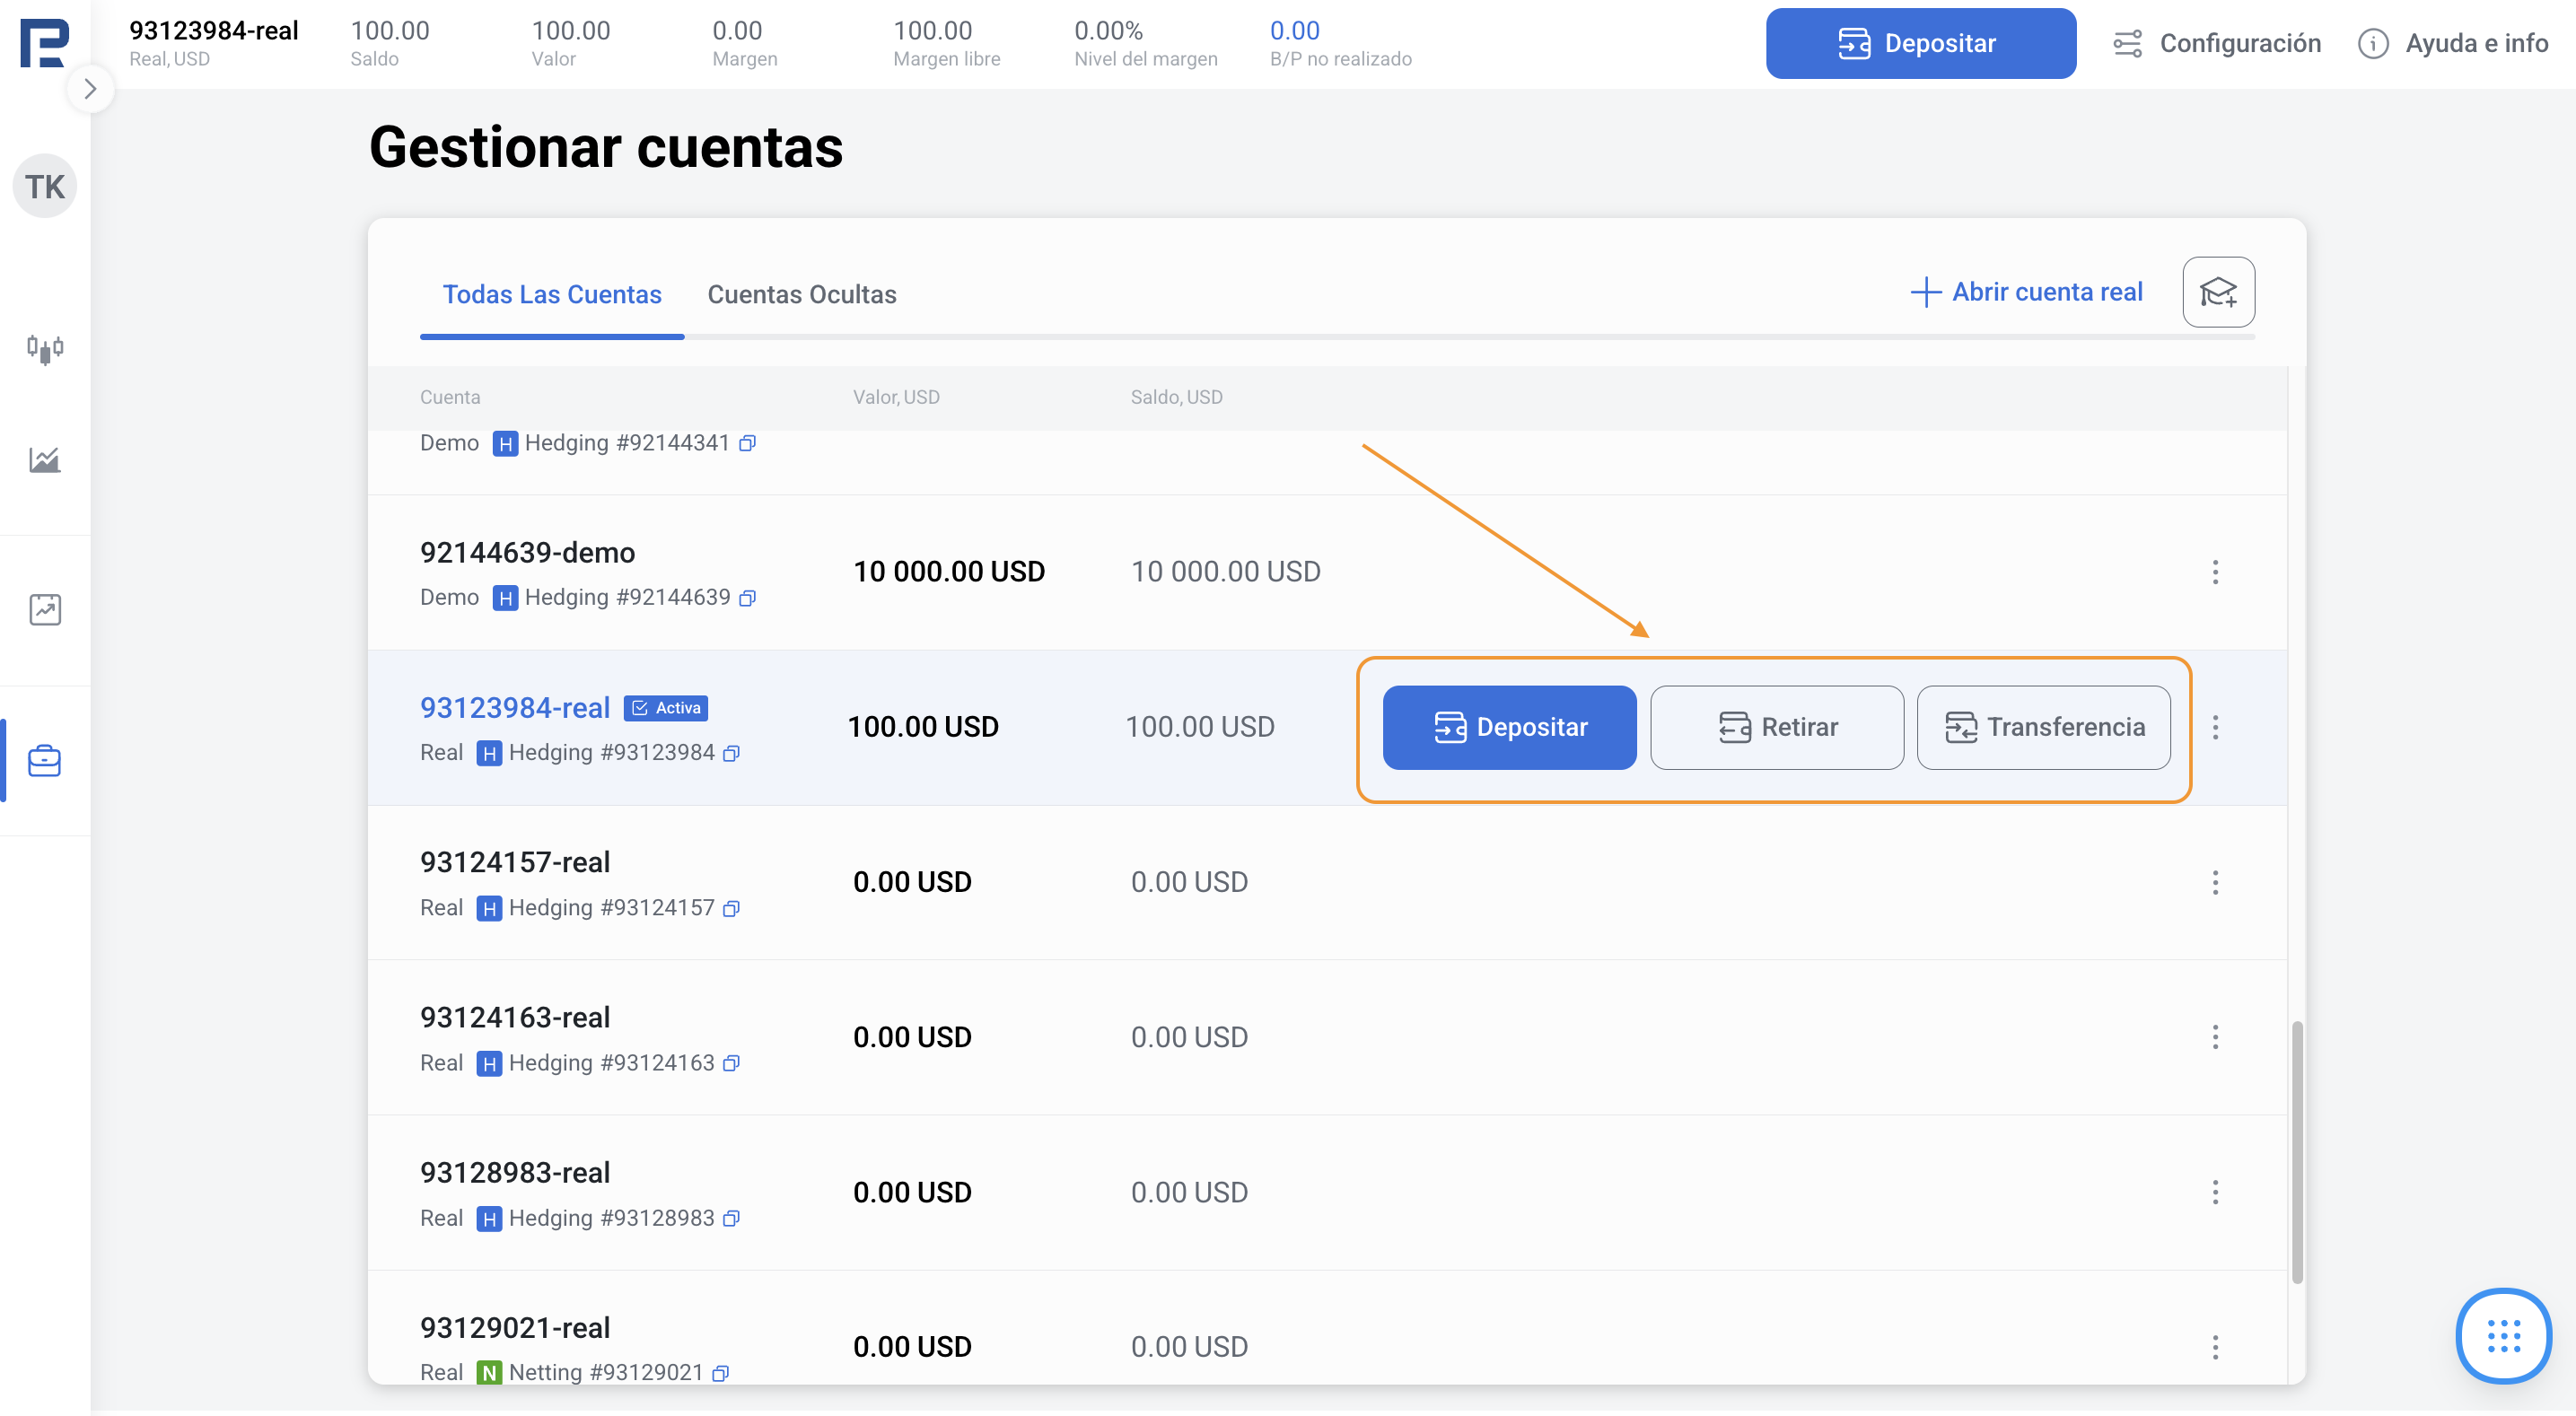The height and width of the screenshot is (1416, 2576).
Task: Click the TK user avatar
Action: coord(44,186)
